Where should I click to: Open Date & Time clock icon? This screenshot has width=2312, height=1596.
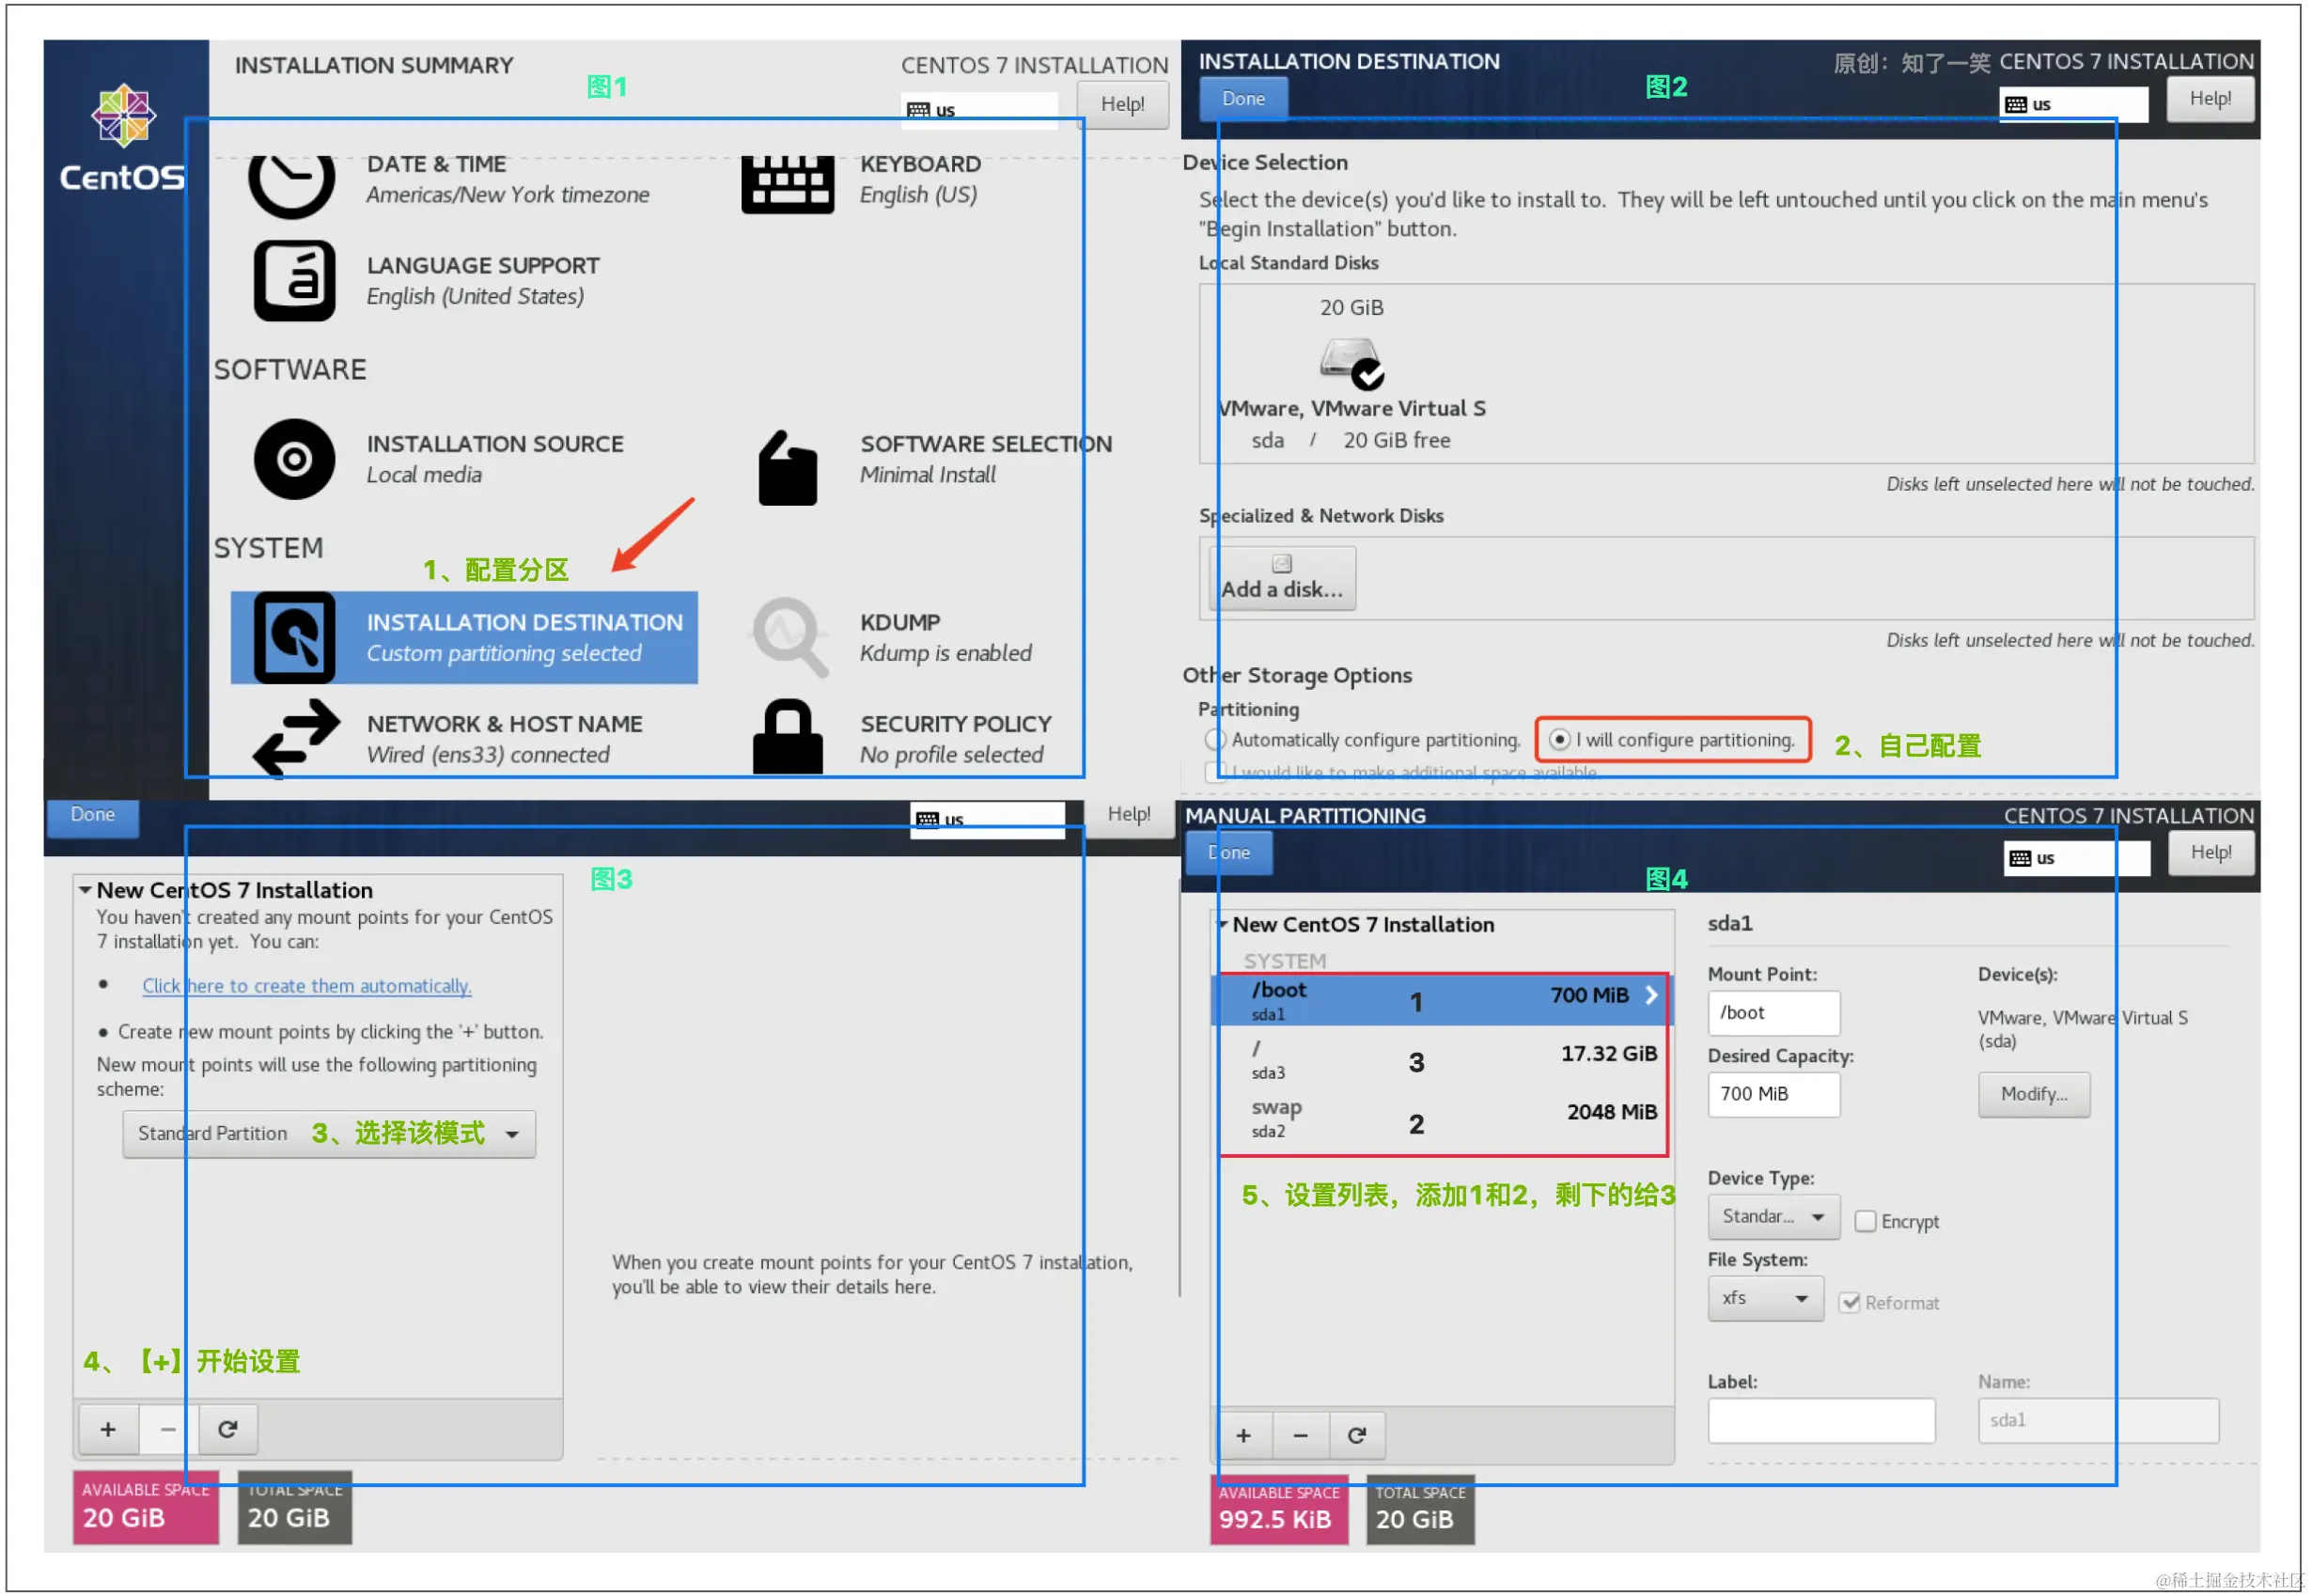click(x=292, y=185)
